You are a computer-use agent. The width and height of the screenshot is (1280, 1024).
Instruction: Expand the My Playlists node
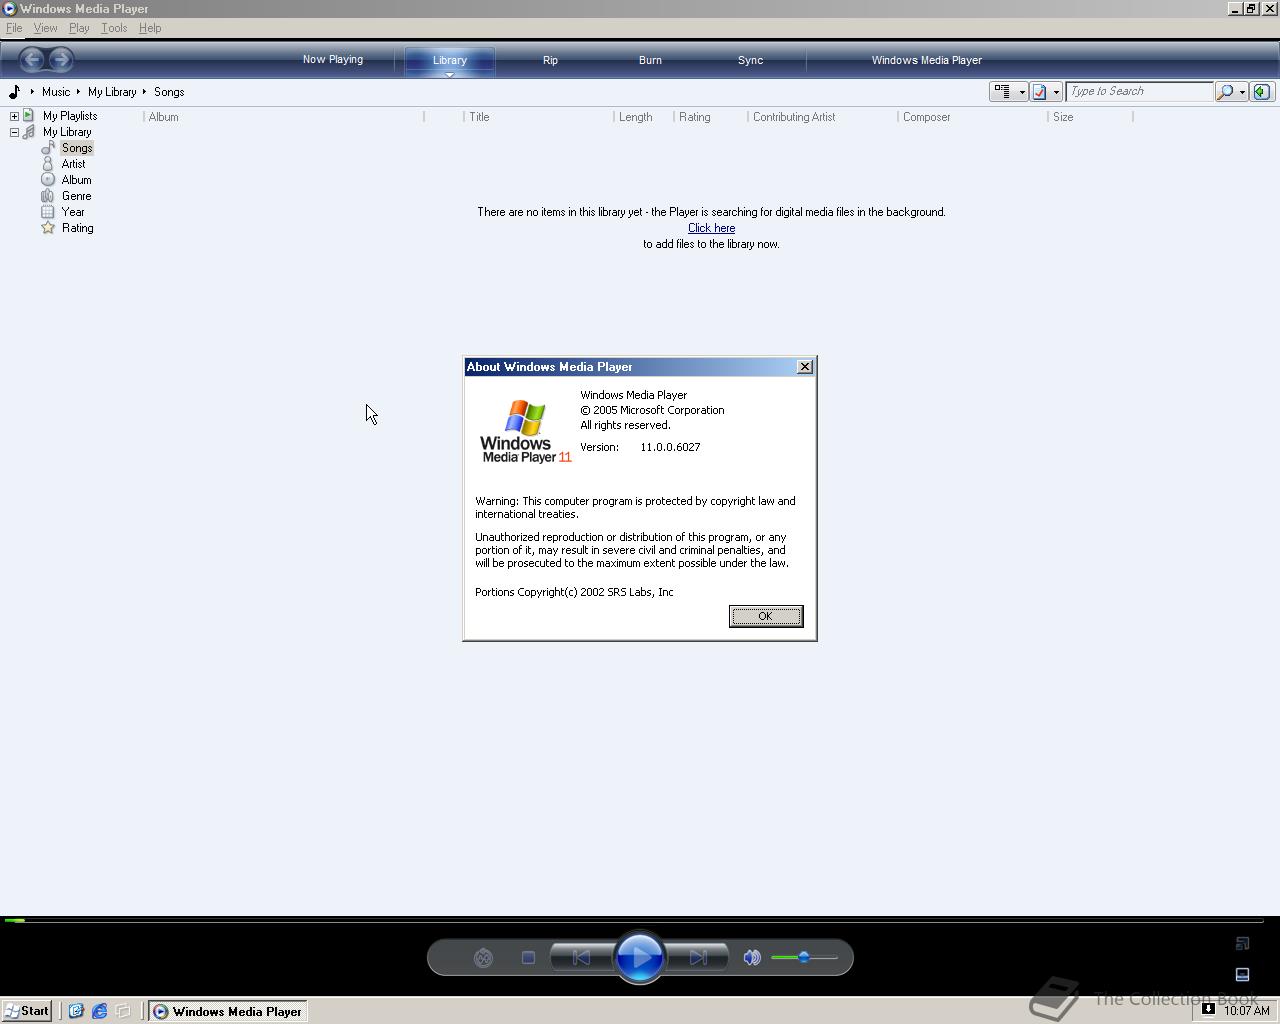click(14, 116)
